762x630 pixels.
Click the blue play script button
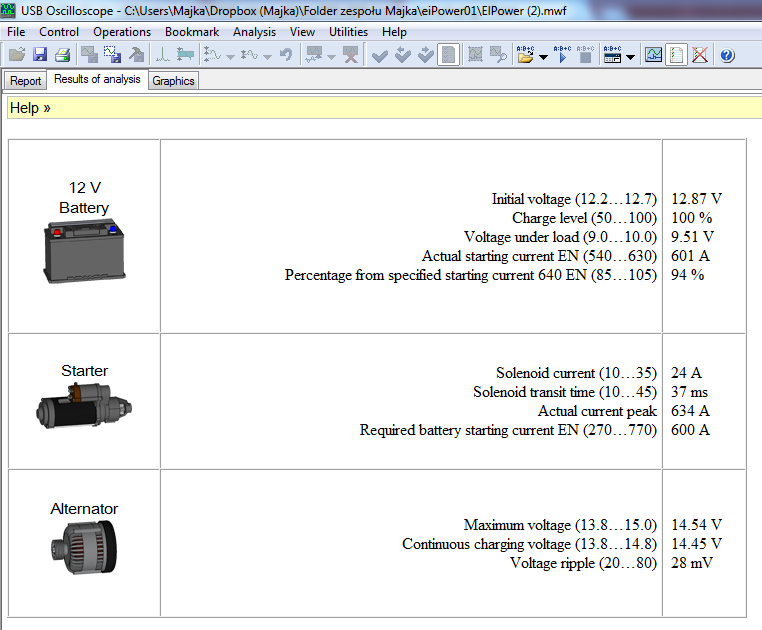[561, 56]
